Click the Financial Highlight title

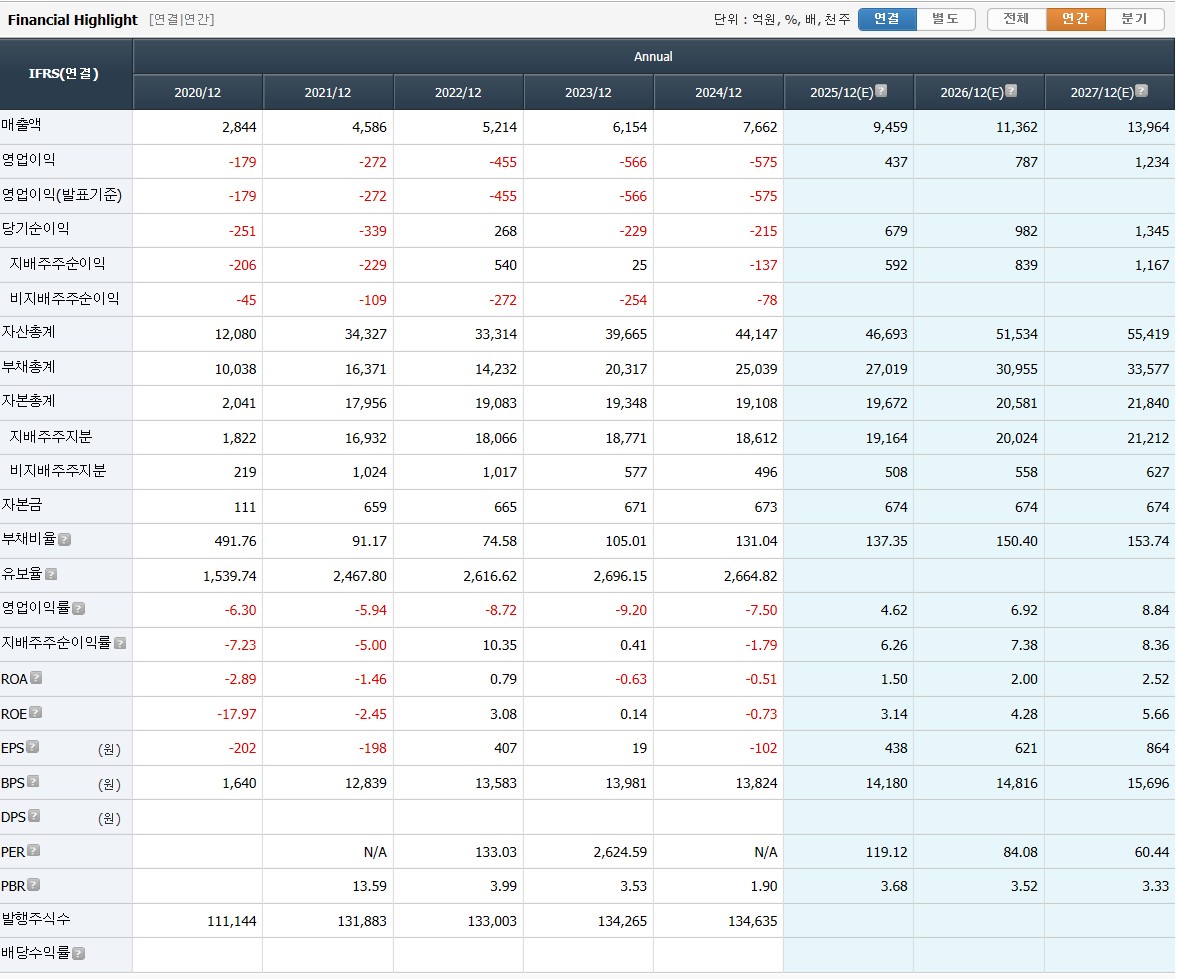coord(73,20)
